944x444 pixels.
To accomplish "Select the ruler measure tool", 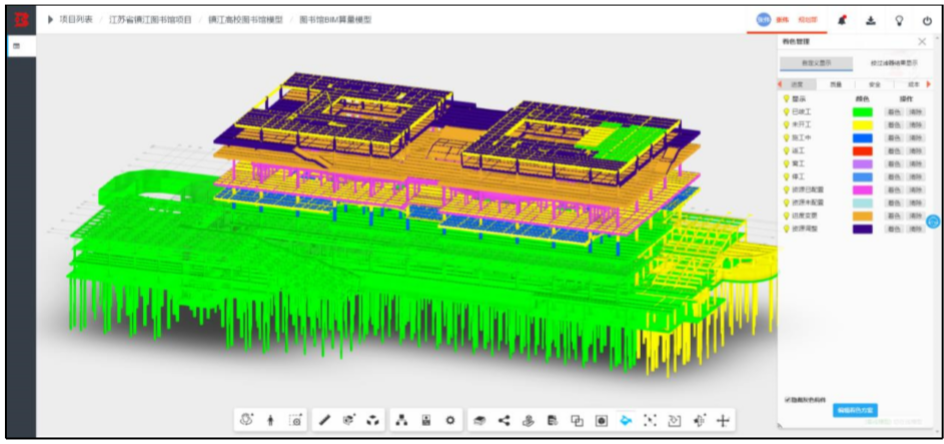I will 324,421.
